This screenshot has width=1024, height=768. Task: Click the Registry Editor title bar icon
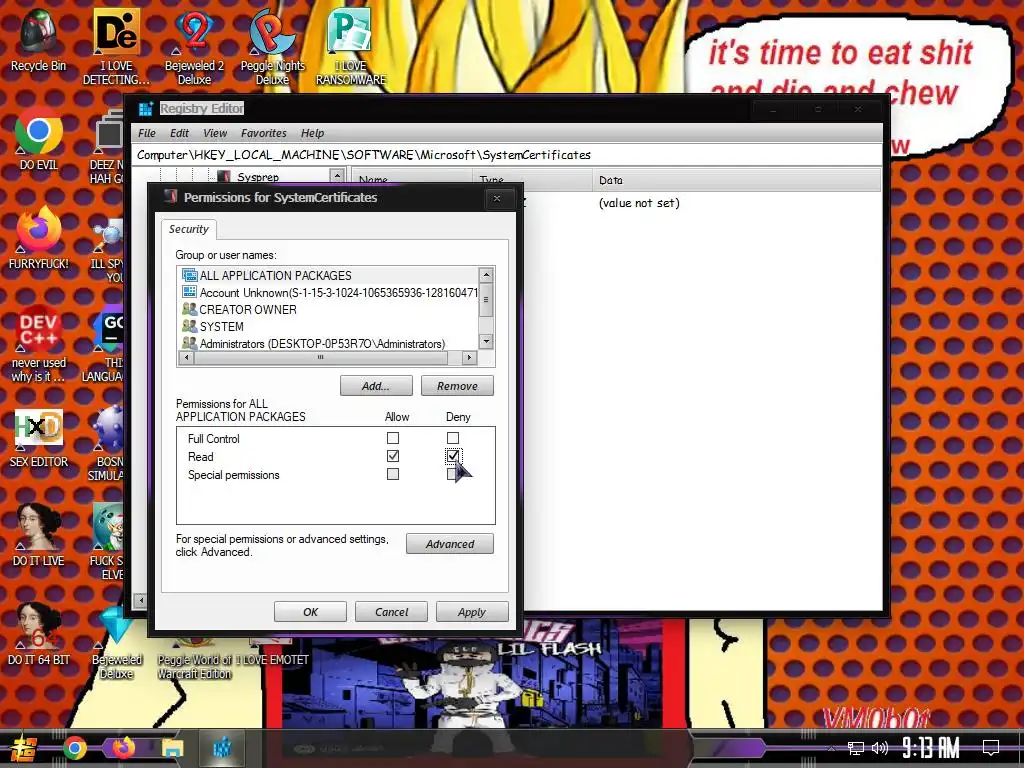tap(146, 108)
